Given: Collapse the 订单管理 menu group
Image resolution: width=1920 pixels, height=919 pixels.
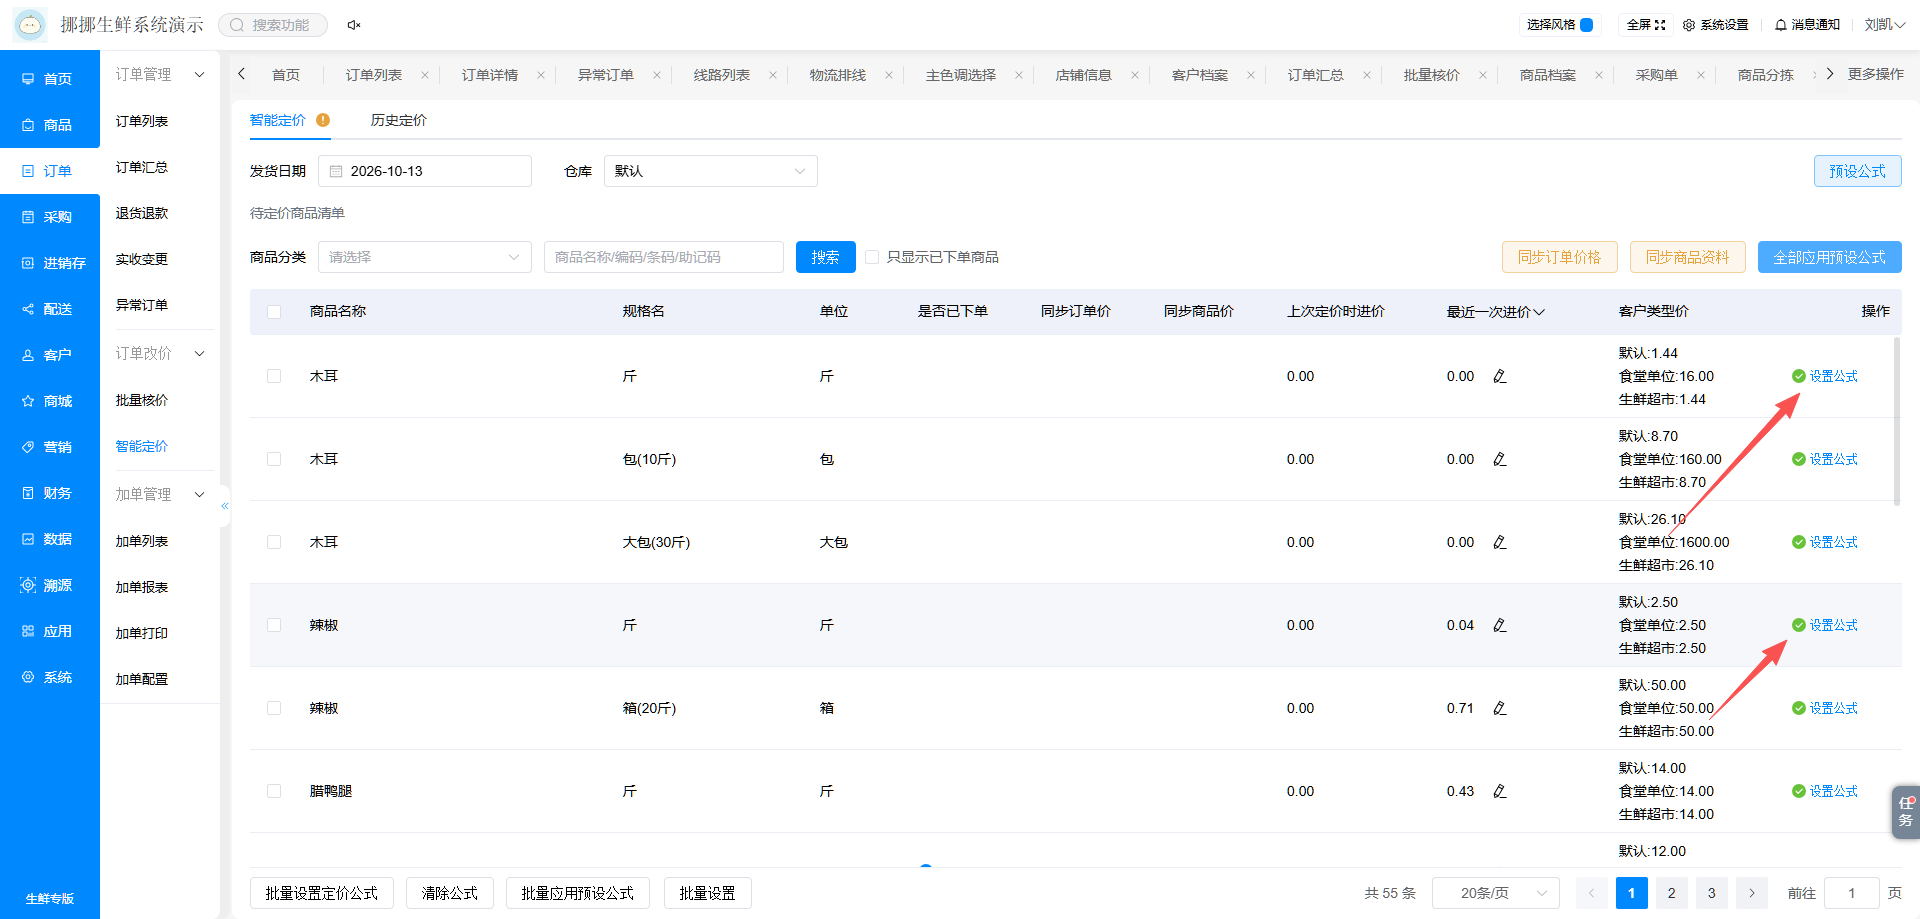Looking at the screenshot, I should point(159,75).
